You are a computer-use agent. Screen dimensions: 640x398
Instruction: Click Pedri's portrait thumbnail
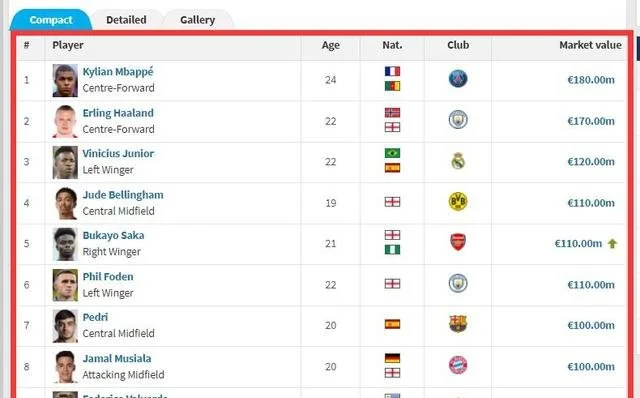click(65, 326)
